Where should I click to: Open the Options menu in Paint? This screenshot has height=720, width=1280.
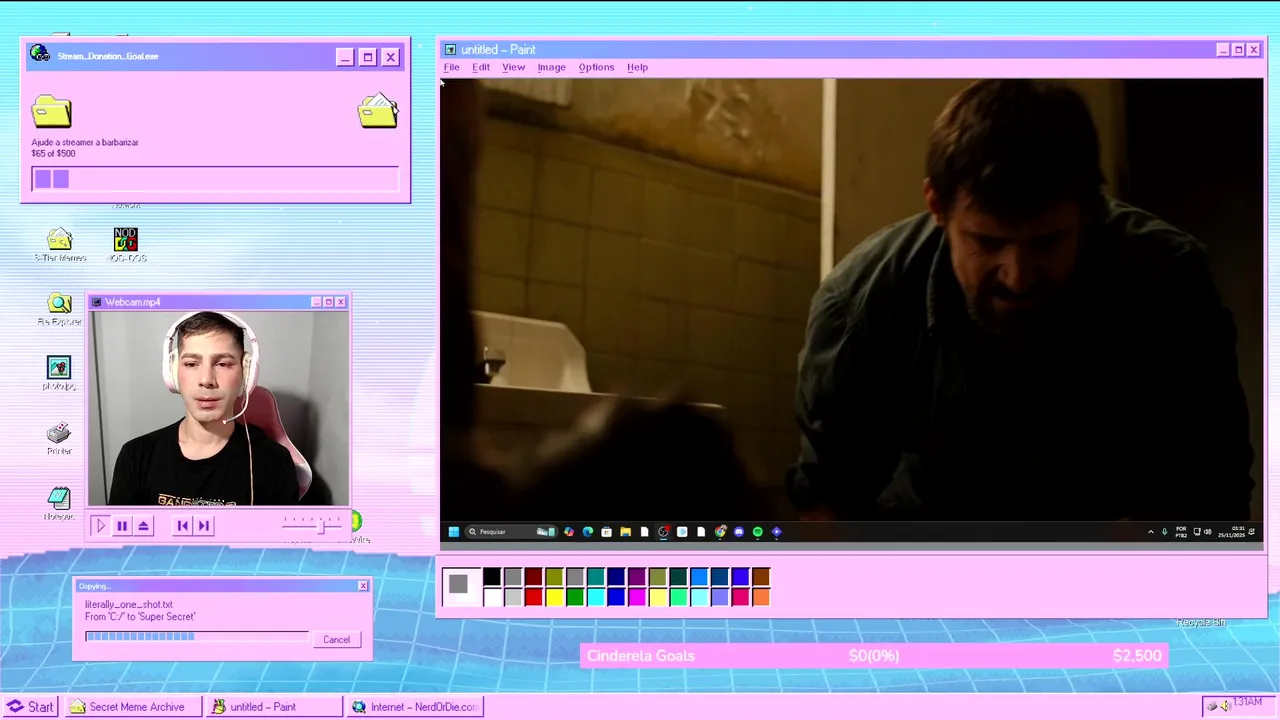(x=596, y=67)
